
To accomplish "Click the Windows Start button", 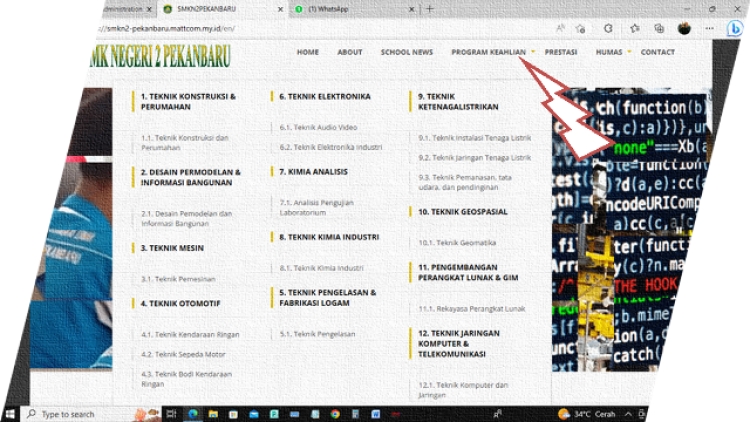I will (11, 413).
